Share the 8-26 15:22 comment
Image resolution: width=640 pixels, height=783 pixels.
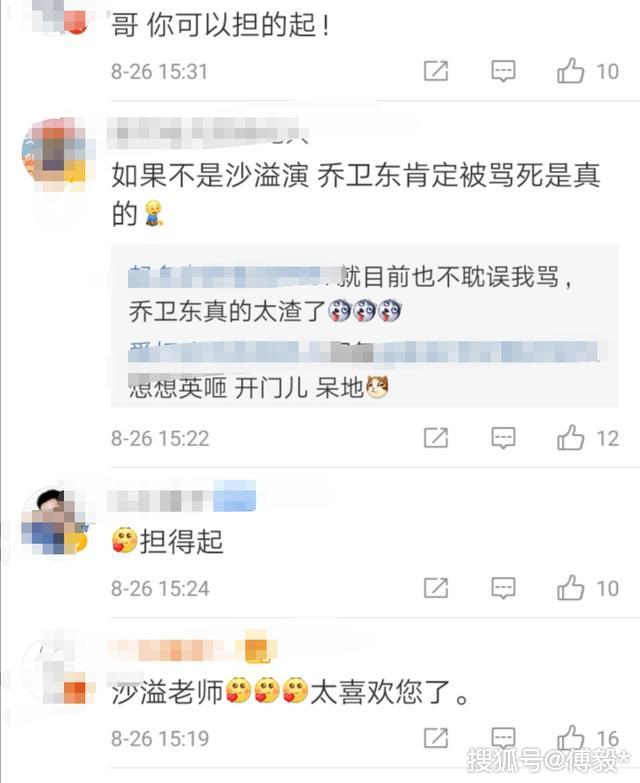coord(436,438)
